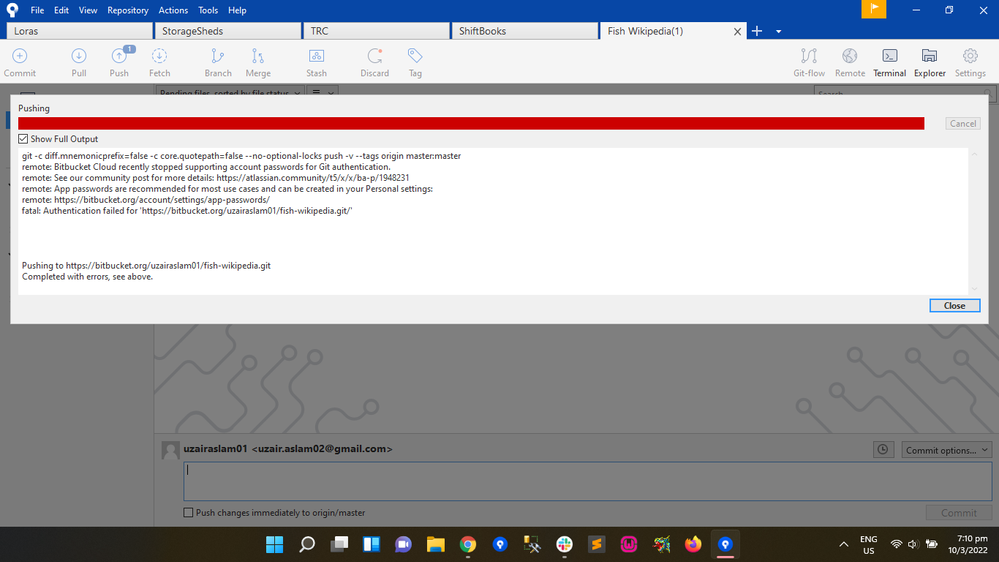Click the orange flag notification icon
999x562 pixels.
click(x=873, y=9)
